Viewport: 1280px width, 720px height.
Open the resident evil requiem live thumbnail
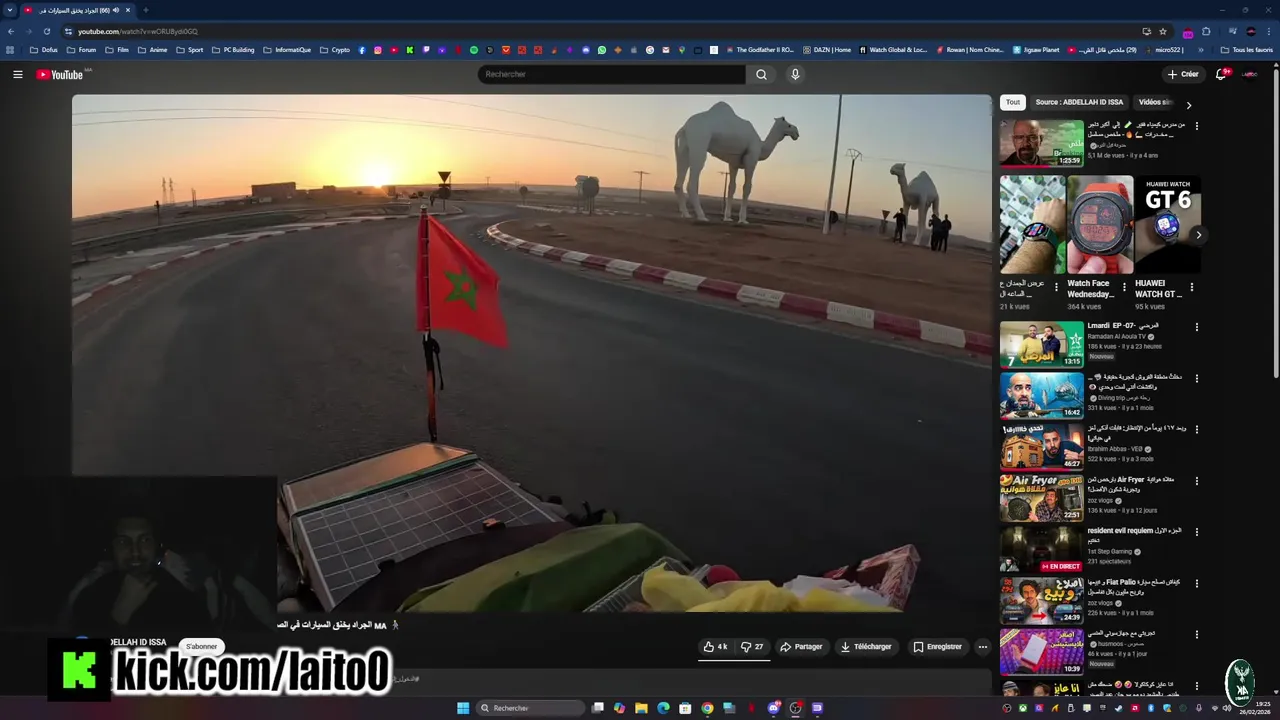tap(1041, 548)
